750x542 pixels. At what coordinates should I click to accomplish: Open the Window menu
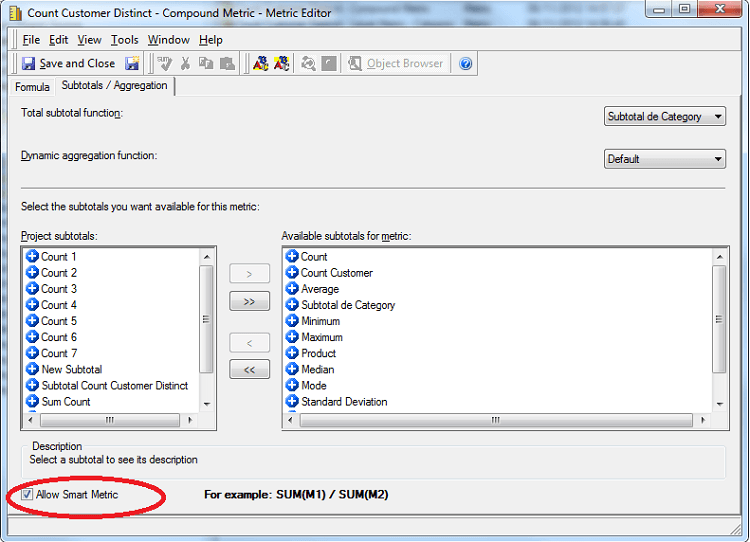coord(168,40)
